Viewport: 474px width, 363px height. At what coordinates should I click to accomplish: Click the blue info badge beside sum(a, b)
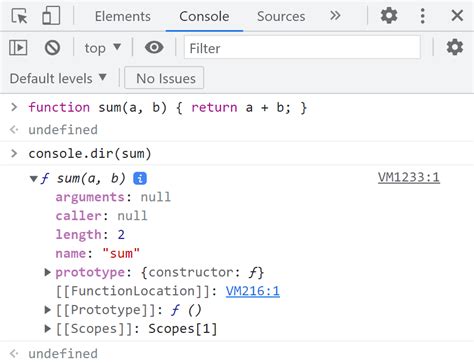[140, 179]
